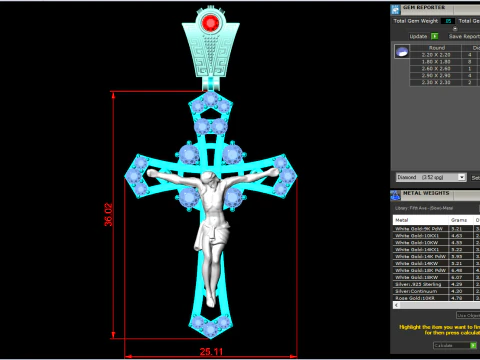Select the Silver:.925 Sterling row
480x360 pixels.
[437, 284]
